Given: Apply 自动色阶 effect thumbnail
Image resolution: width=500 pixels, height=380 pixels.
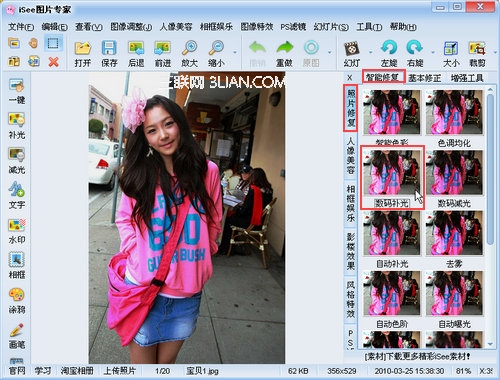Looking at the screenshot, I should point(392,293).
